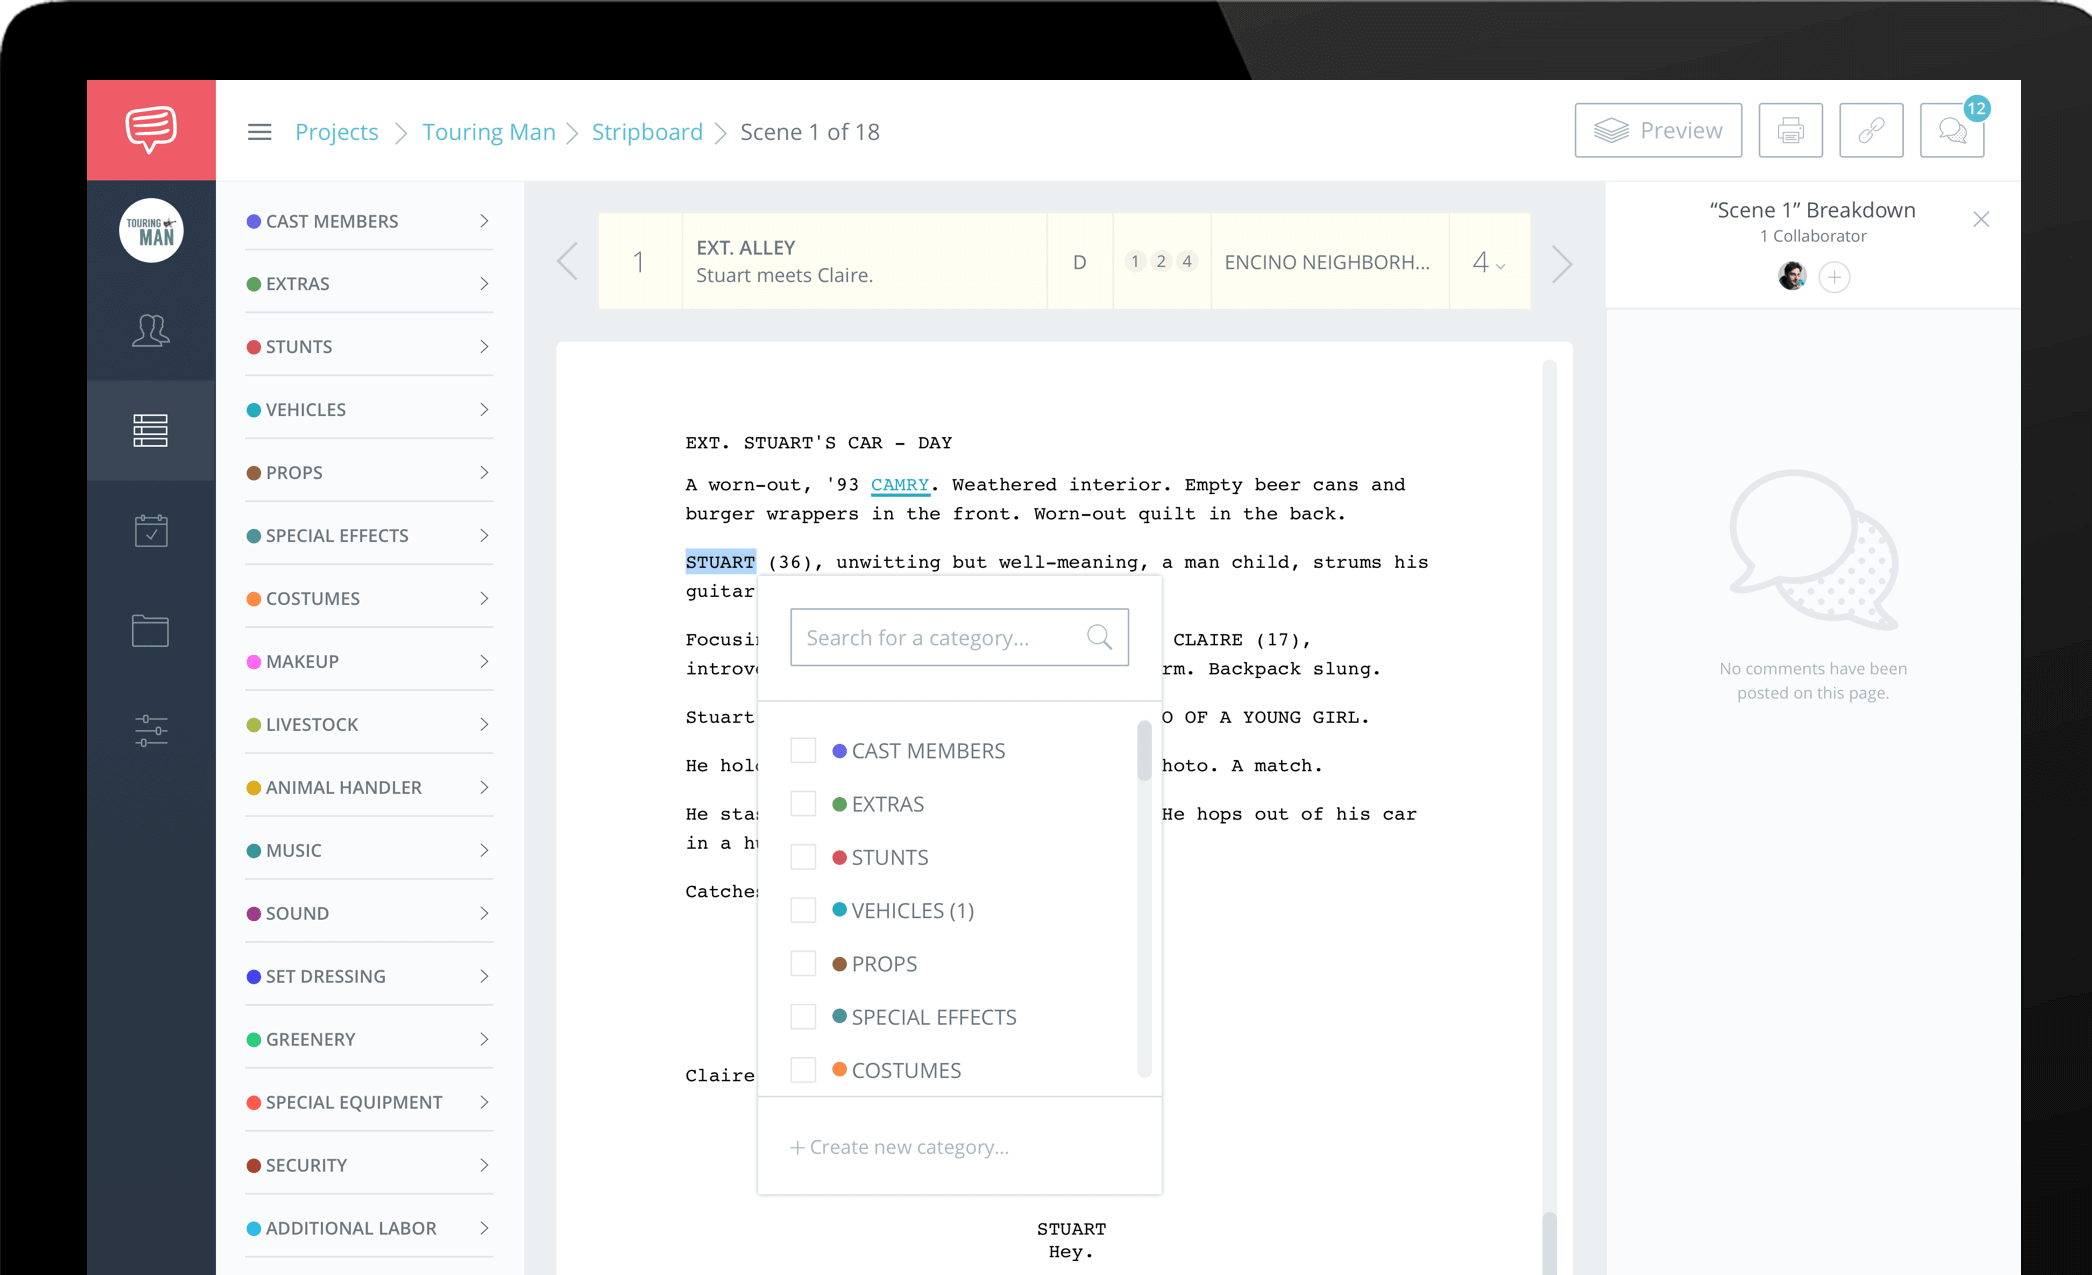Click the Search for a category field

tap(959, 637)
